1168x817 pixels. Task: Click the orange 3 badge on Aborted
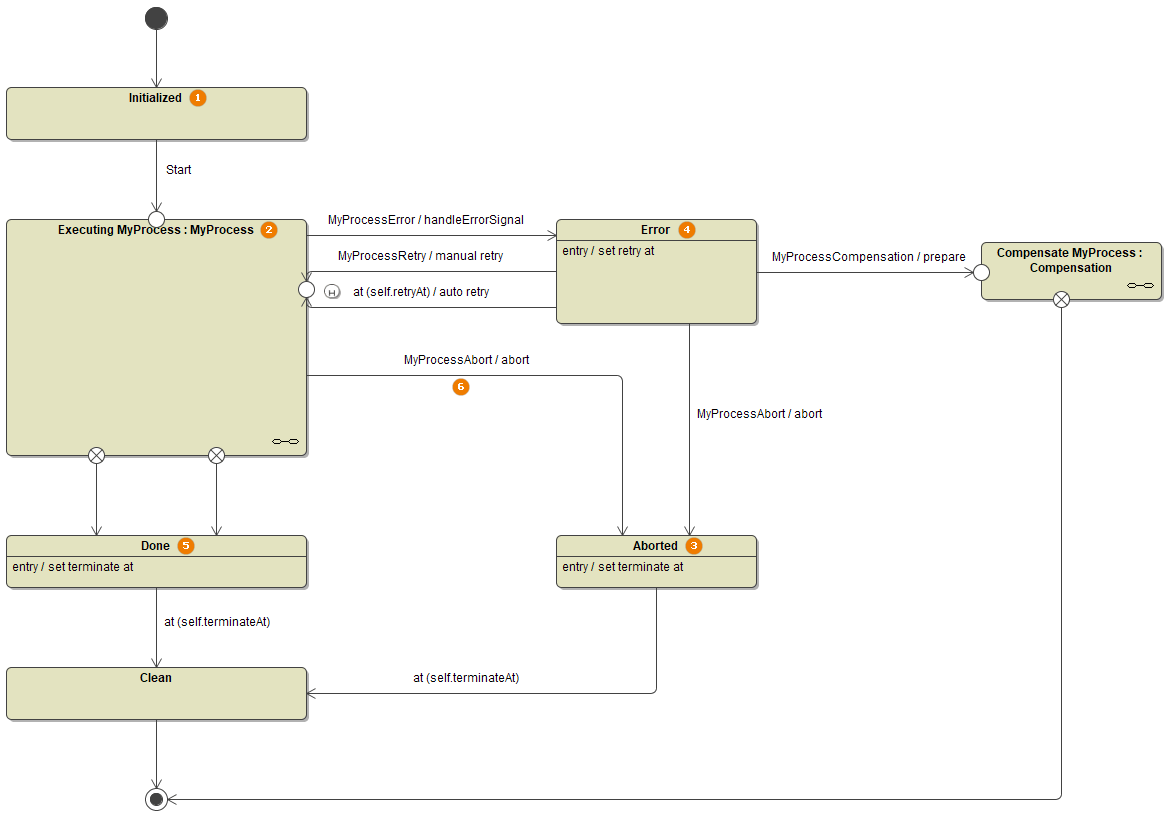pyautogui.click(x=693, y=546)
